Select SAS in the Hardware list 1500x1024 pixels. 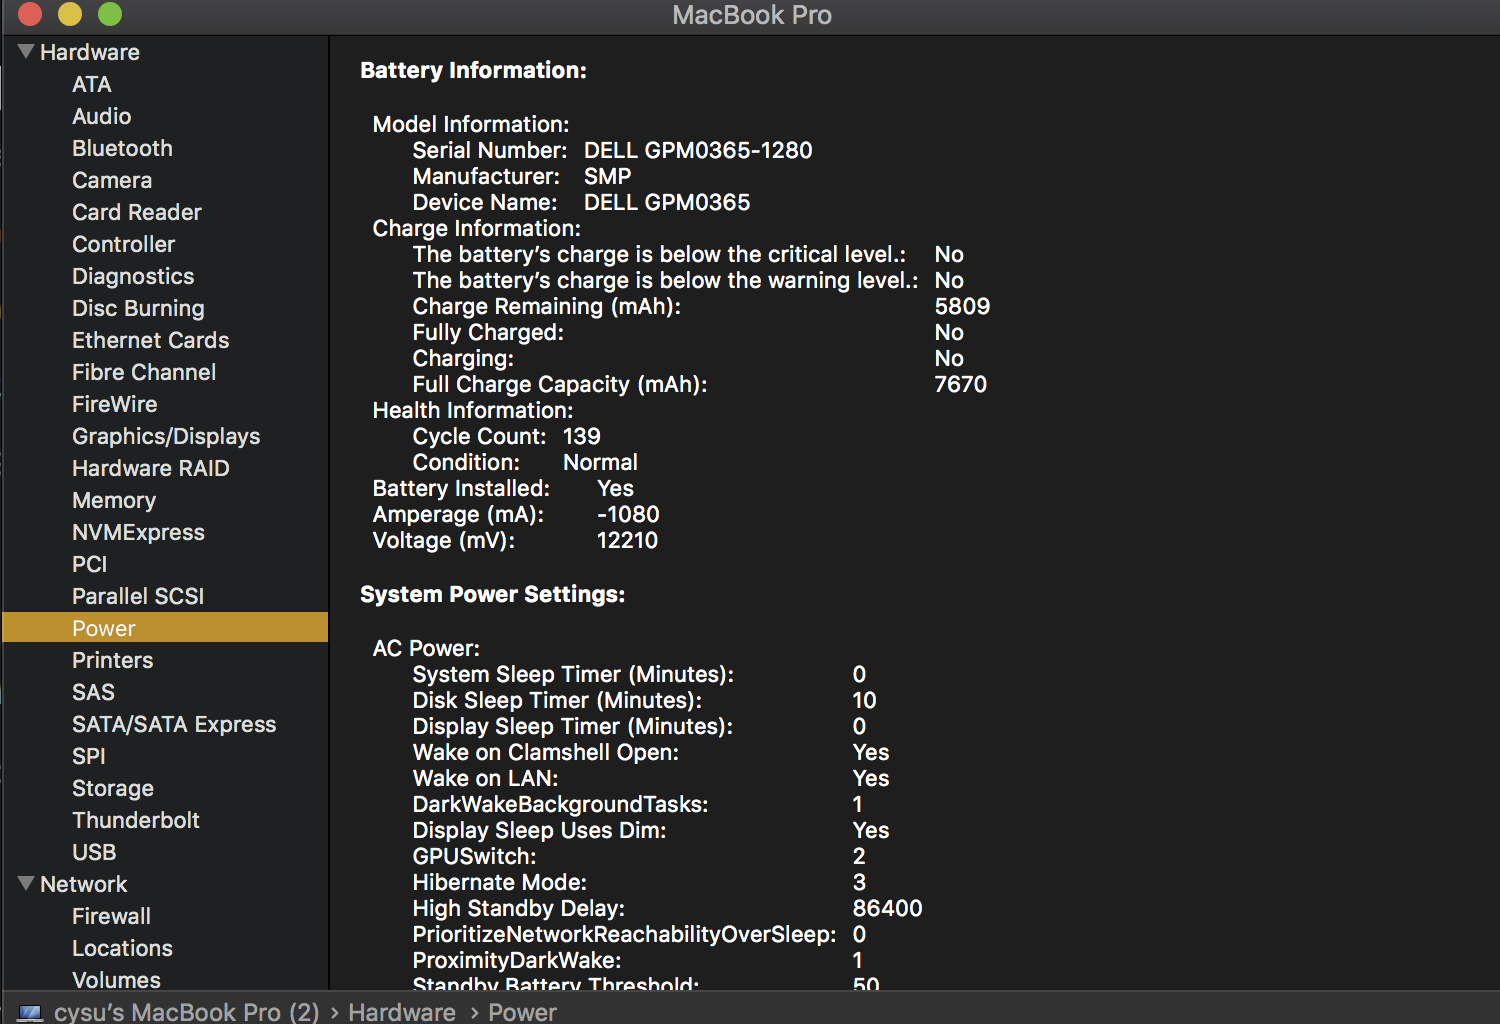(93, 692)
